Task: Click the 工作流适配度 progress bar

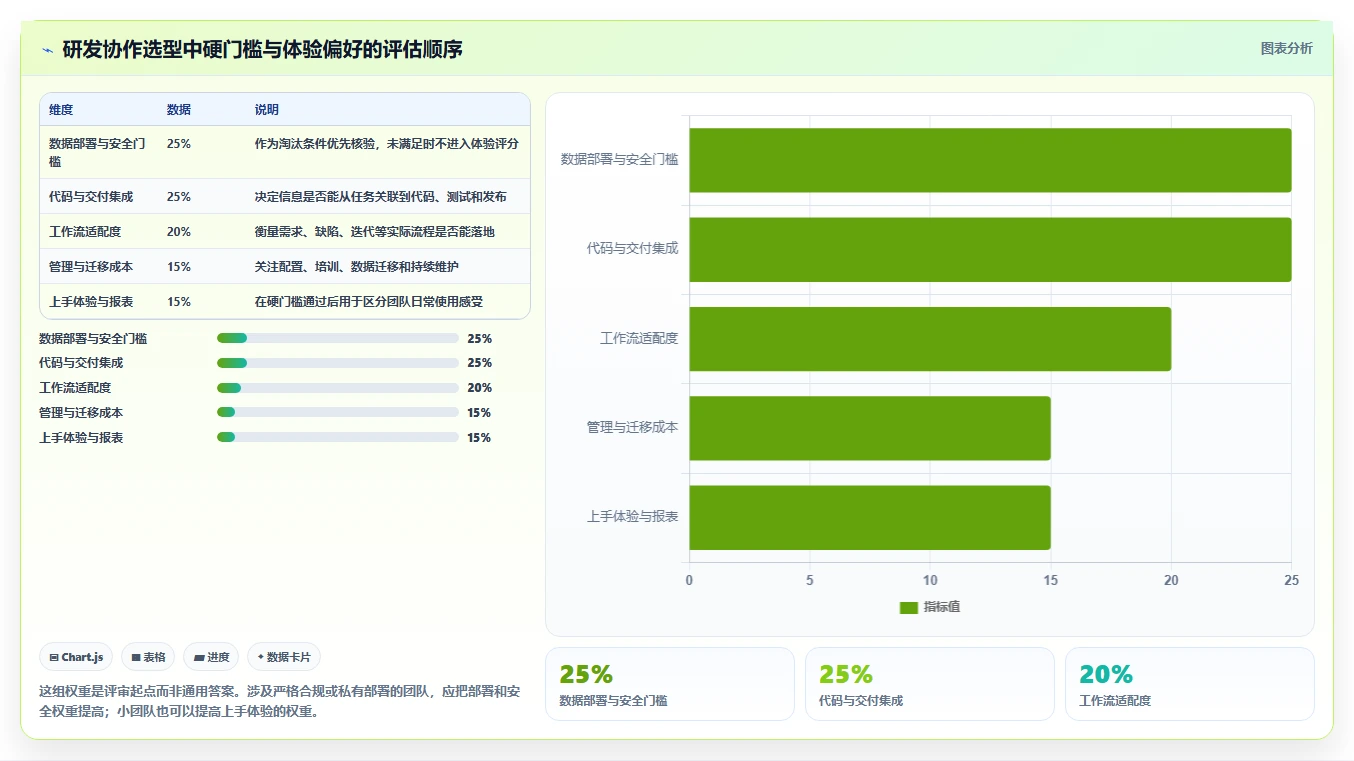Action: 338,388
